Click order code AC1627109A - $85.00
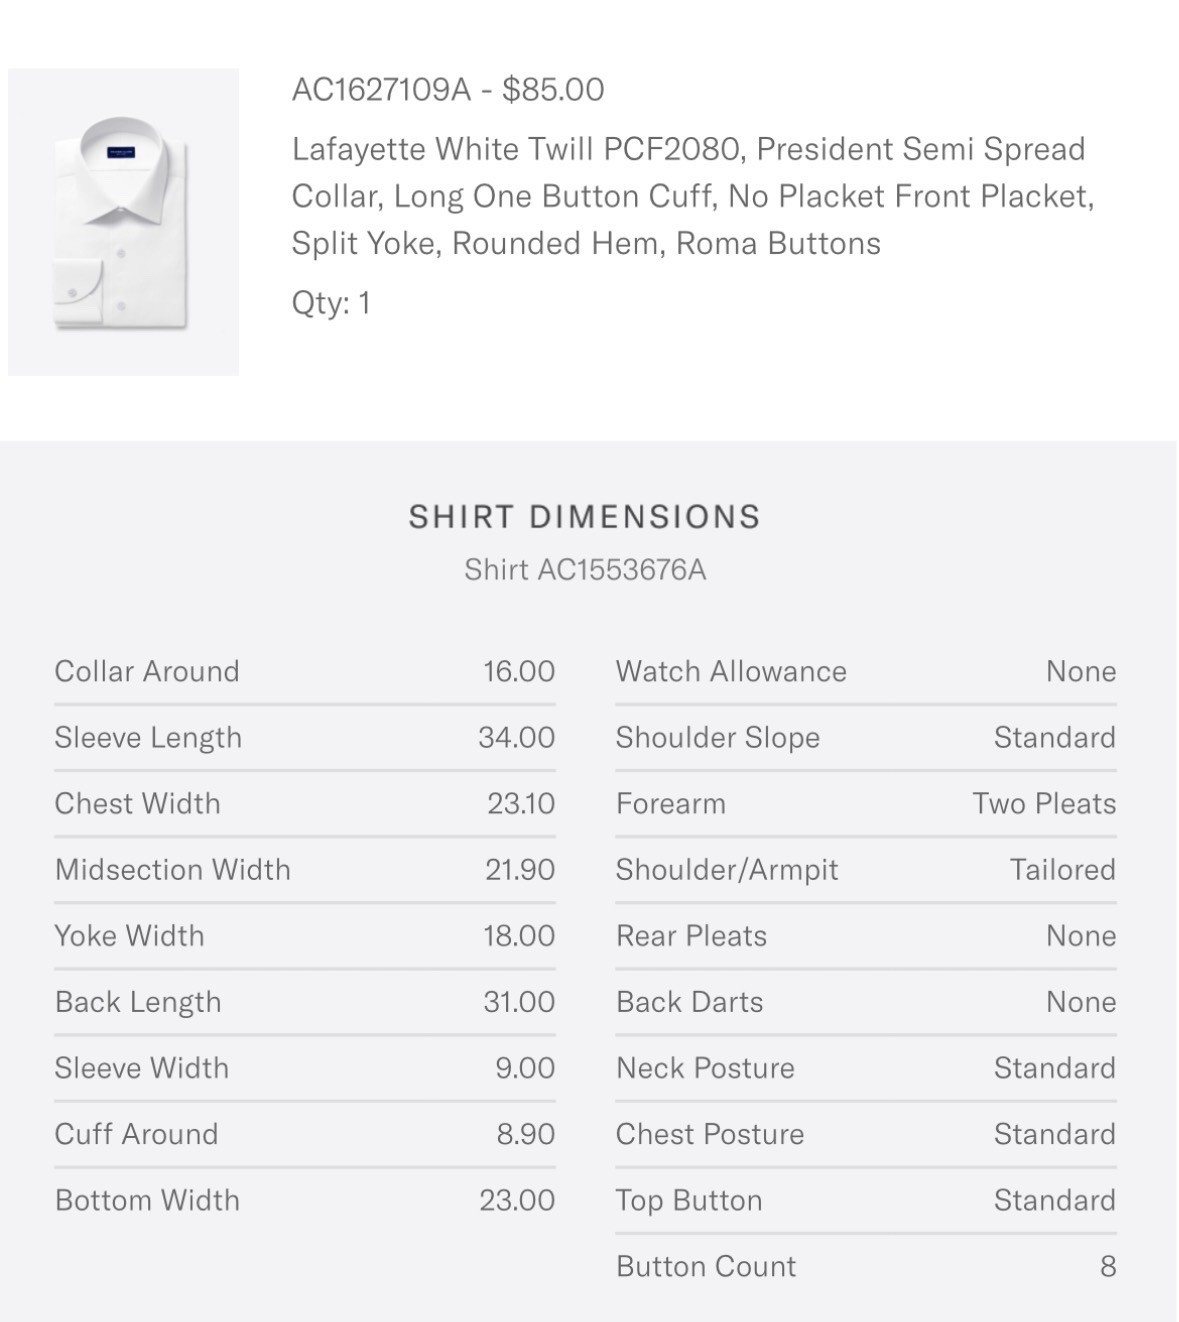1179x1322 pixels. 448,90
